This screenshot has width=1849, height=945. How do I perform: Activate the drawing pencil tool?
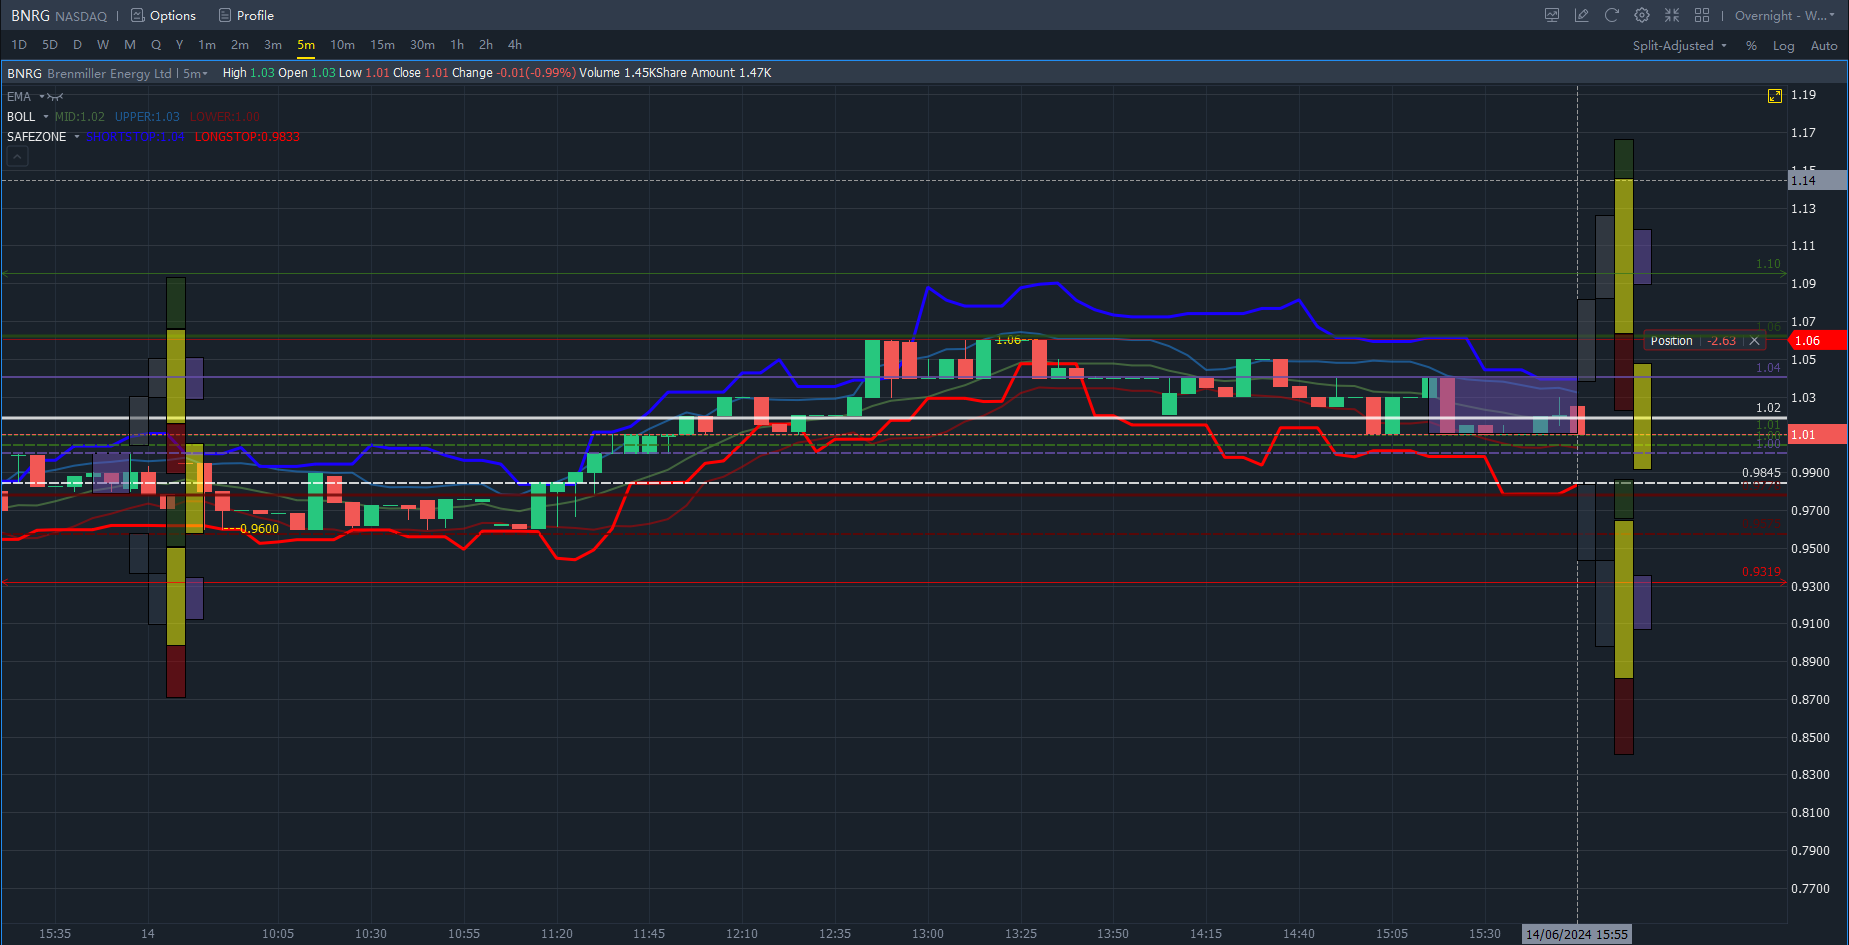pyautogui.click(x=1581, y=15)
